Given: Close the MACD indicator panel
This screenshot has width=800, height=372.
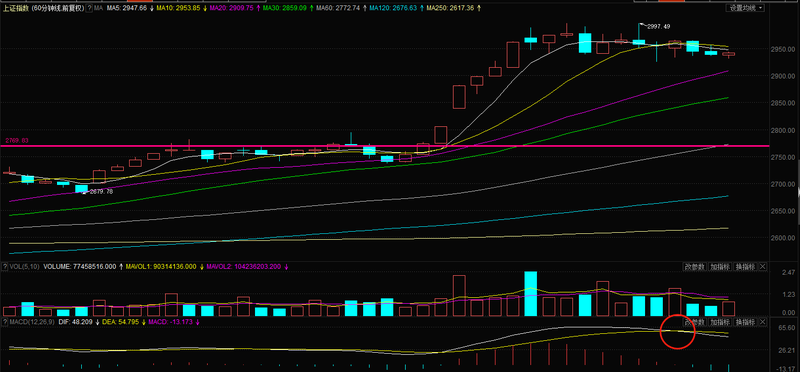Looking at the screenshot, I should (x=763, y=323).
